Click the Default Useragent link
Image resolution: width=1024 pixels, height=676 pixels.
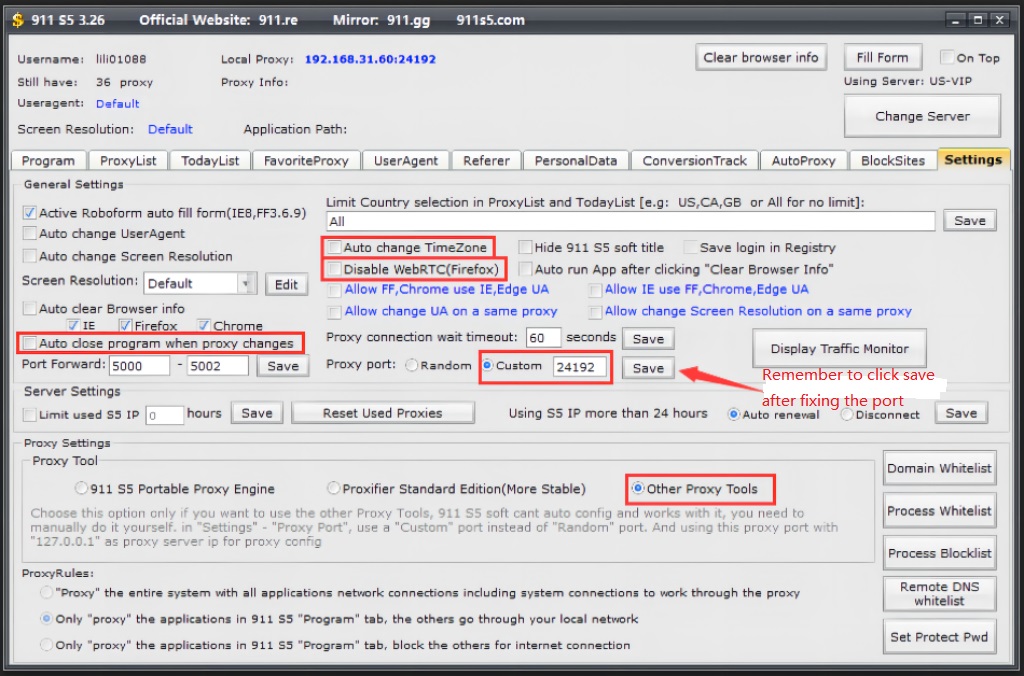(x=118, y=104)
